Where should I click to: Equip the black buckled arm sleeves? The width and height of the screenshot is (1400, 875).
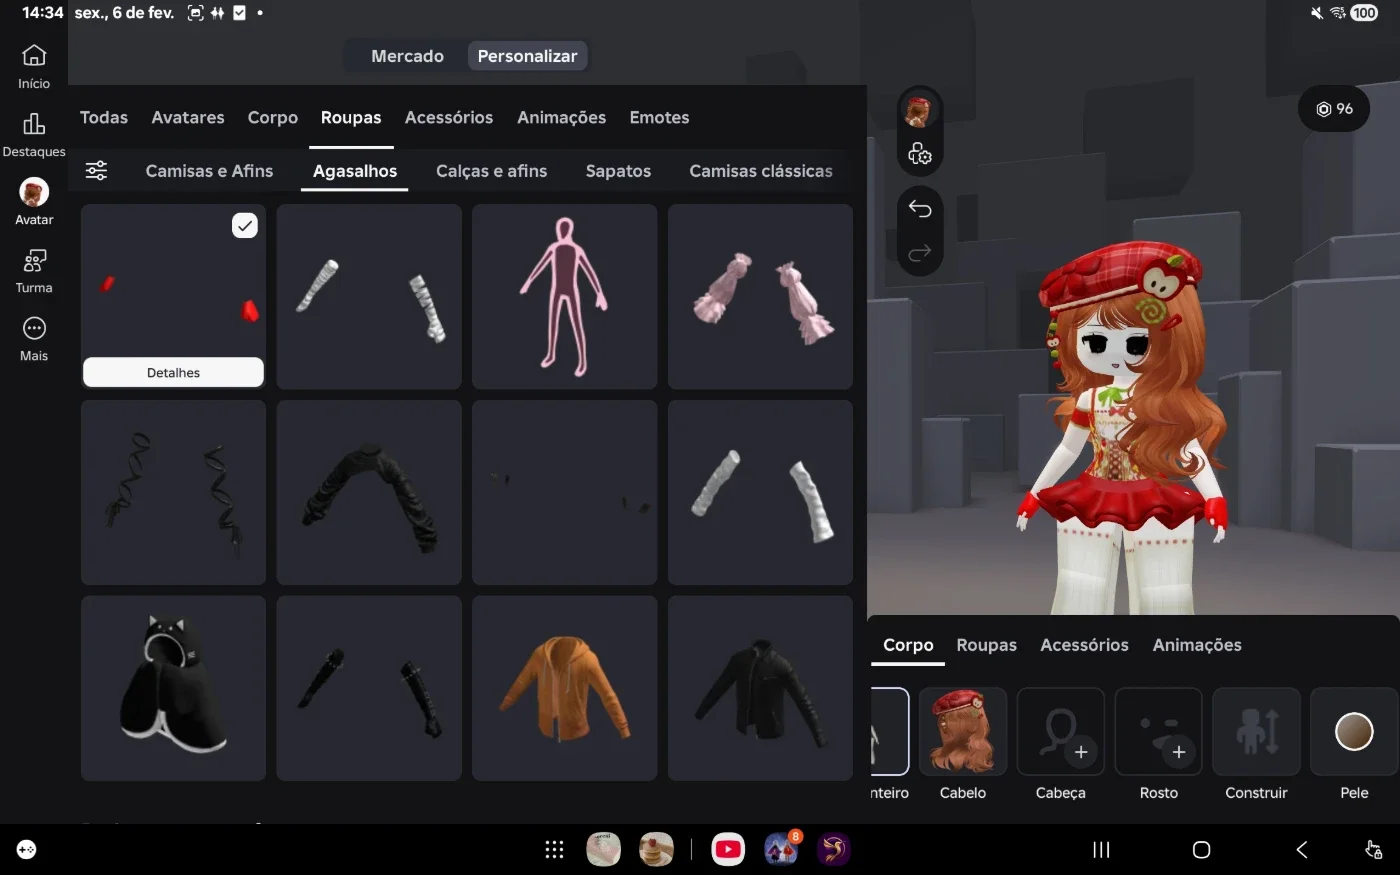coord(369,689)
